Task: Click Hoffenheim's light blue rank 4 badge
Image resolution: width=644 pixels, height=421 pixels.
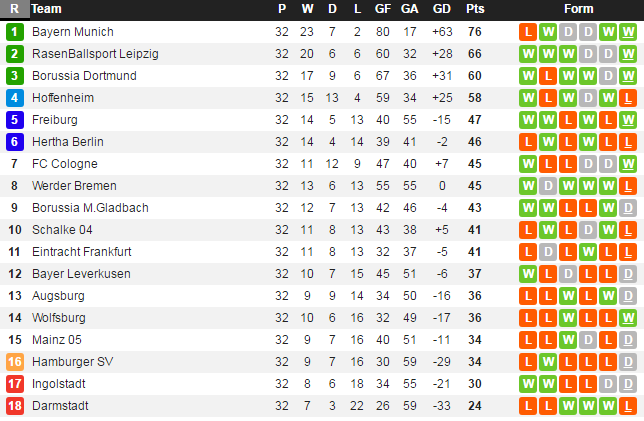Action: [15, 98]
